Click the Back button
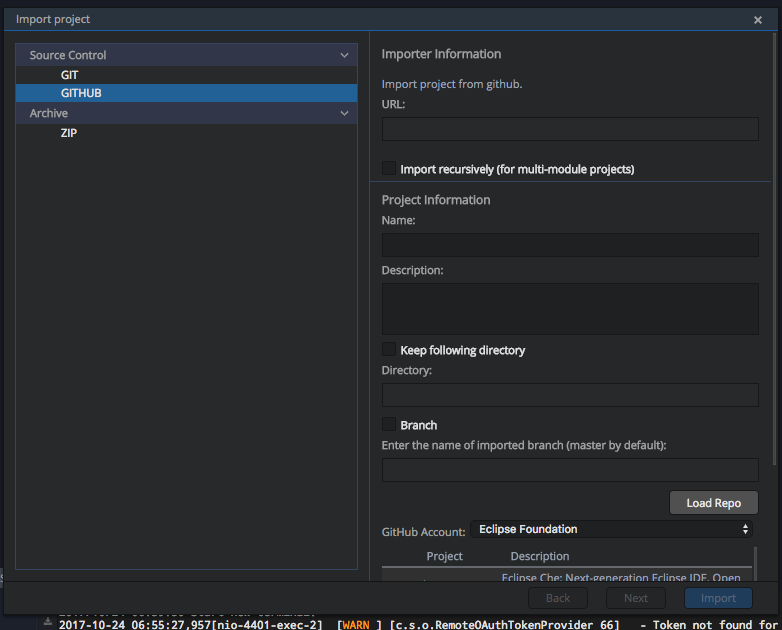 point(558,598)
